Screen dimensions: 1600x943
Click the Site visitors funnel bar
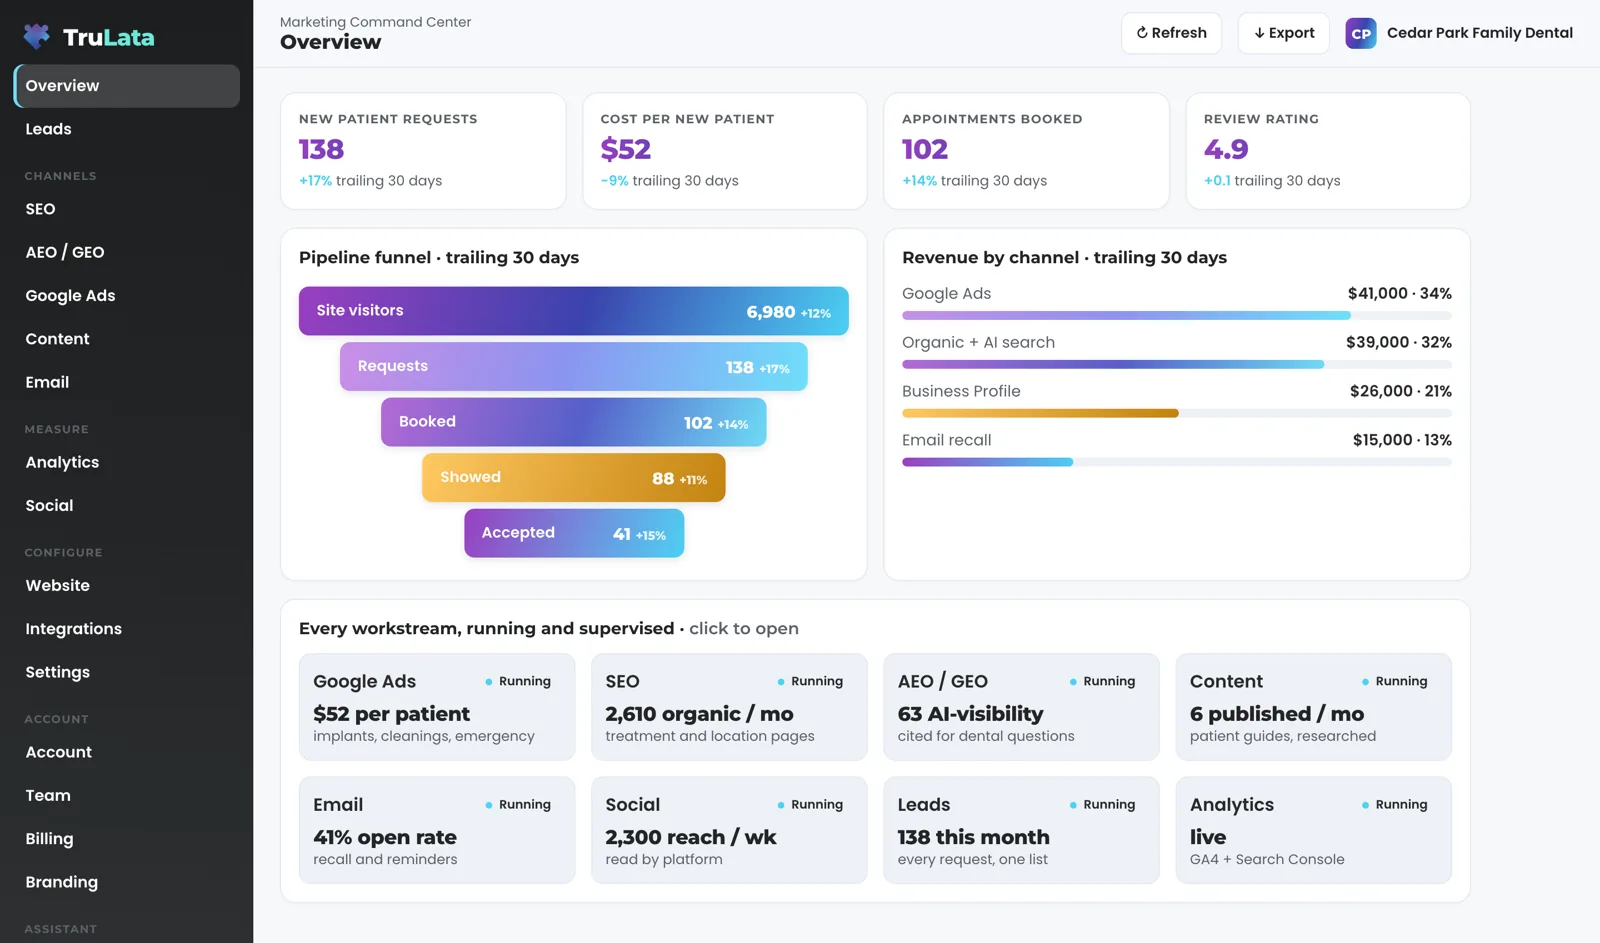click(573, 311)
